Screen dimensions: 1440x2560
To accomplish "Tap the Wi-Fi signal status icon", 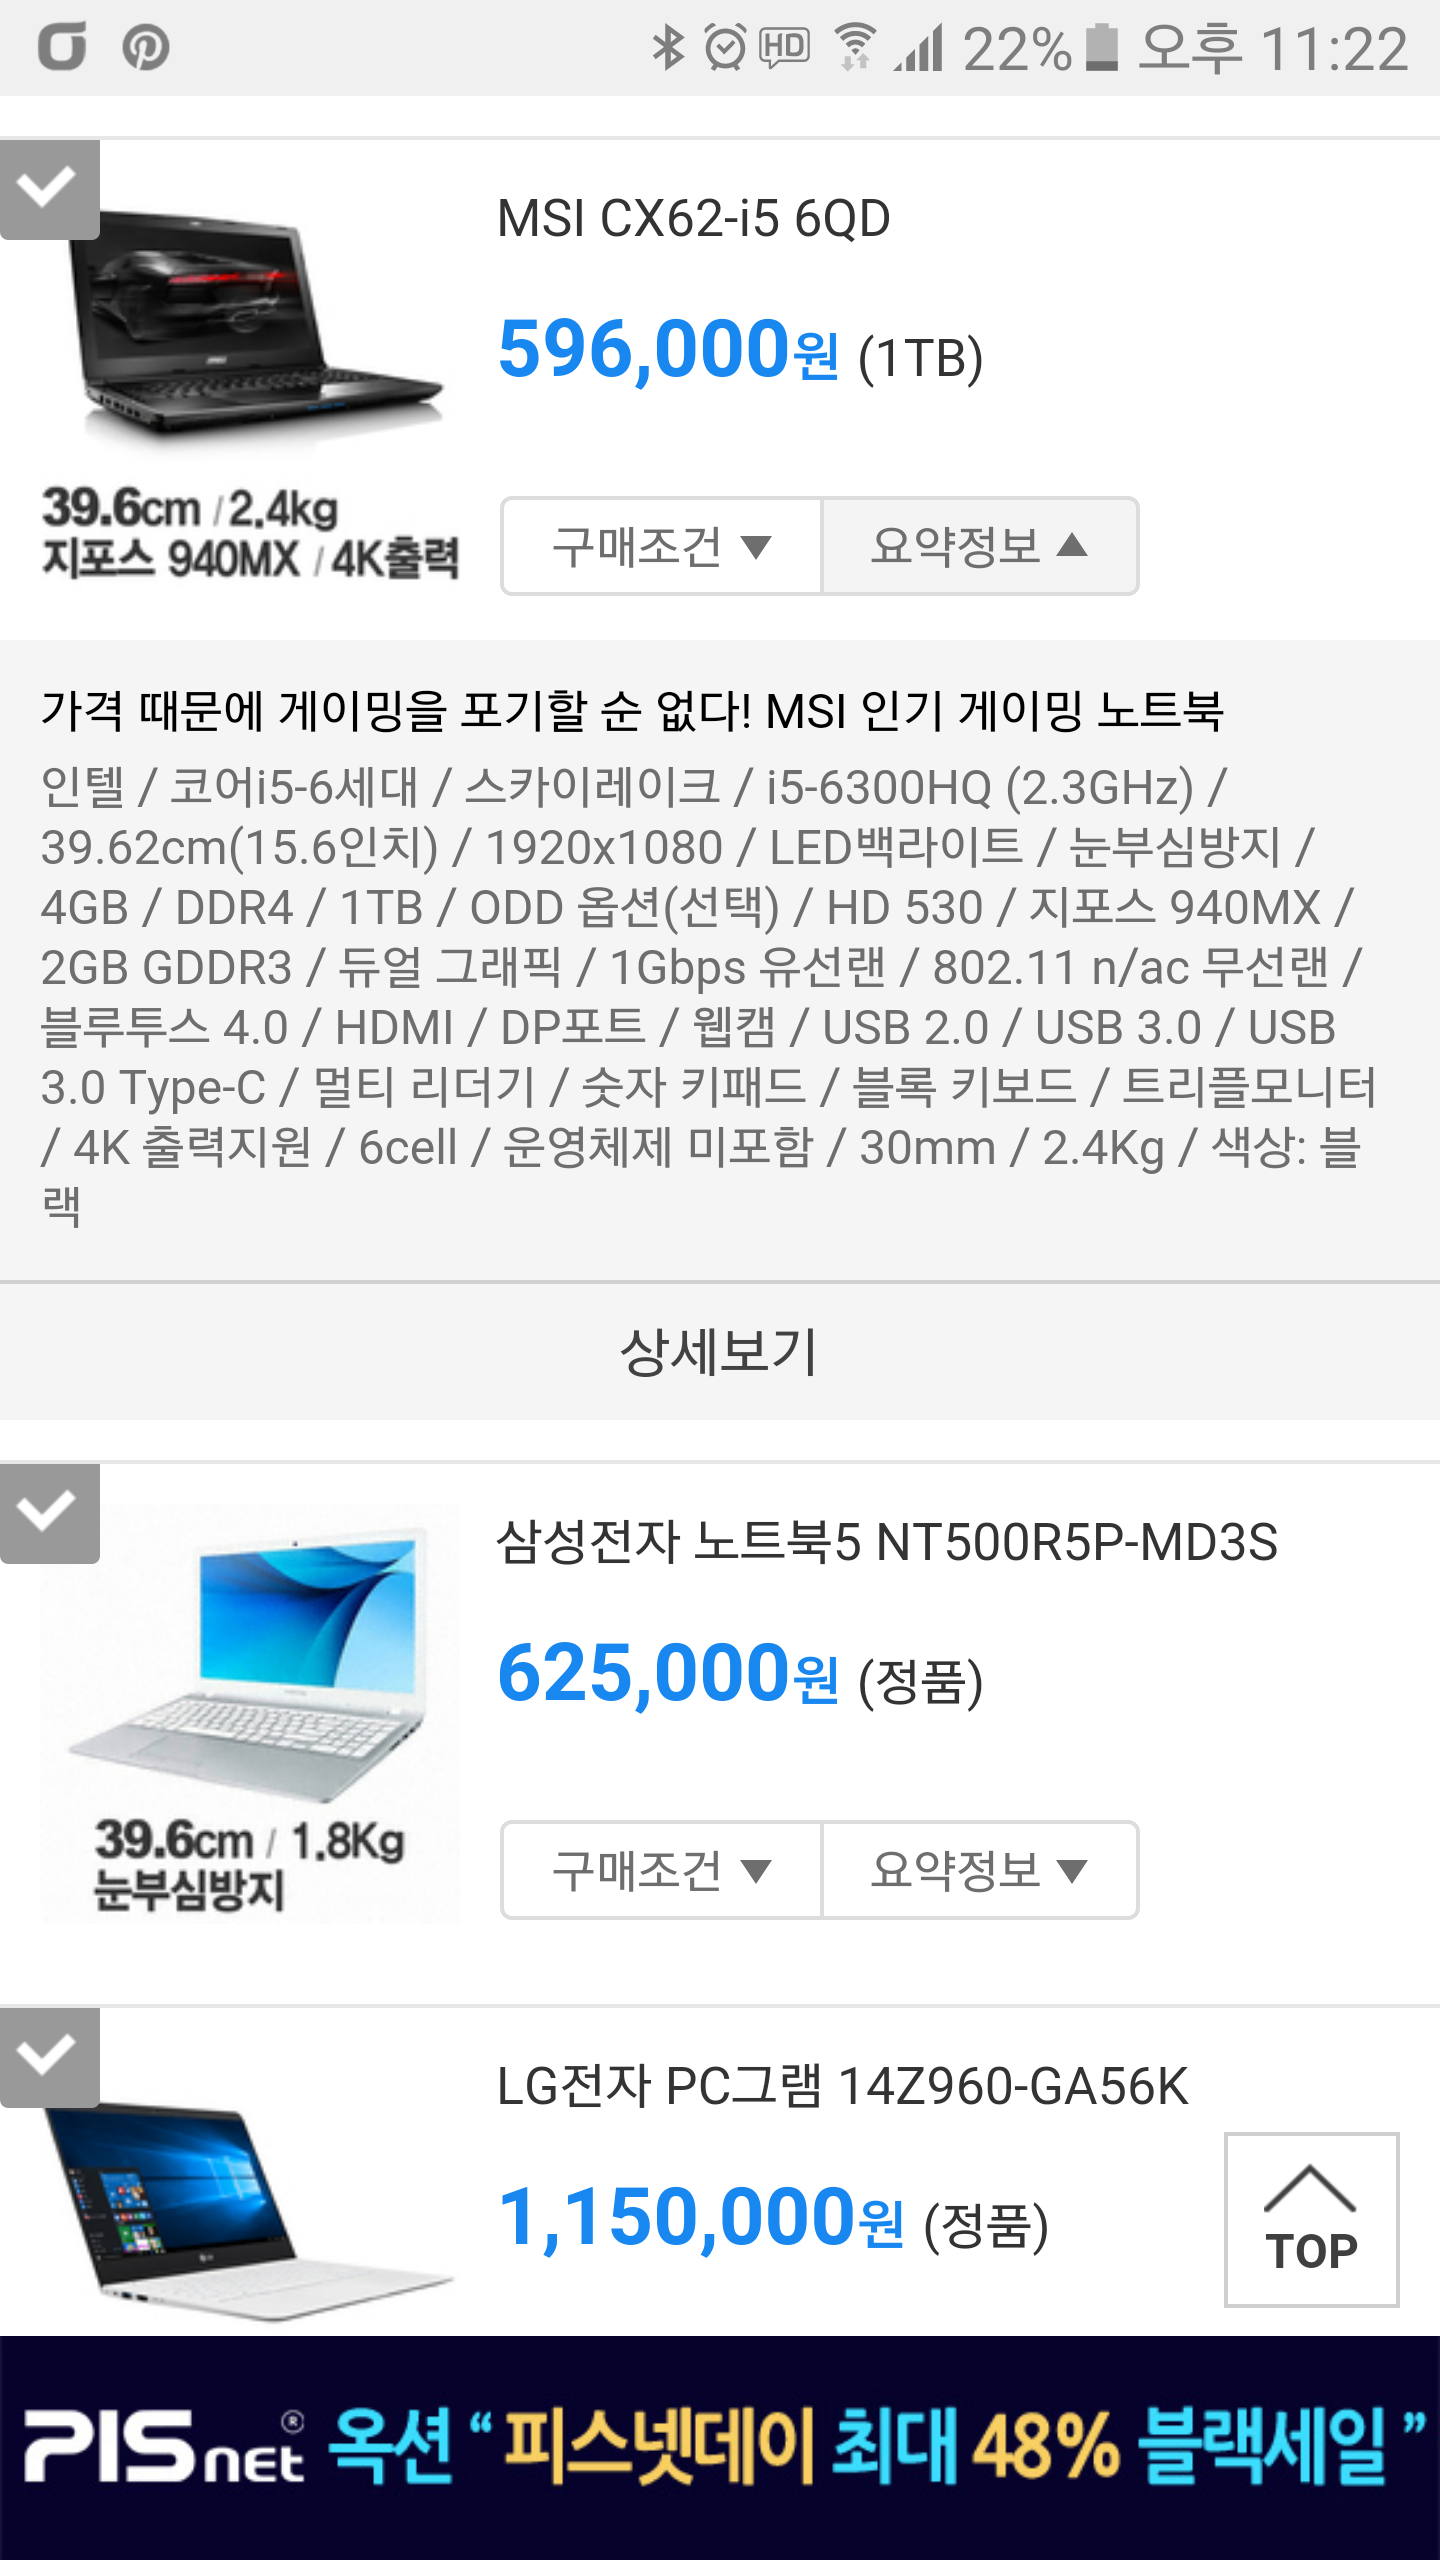I will point(856,48).
